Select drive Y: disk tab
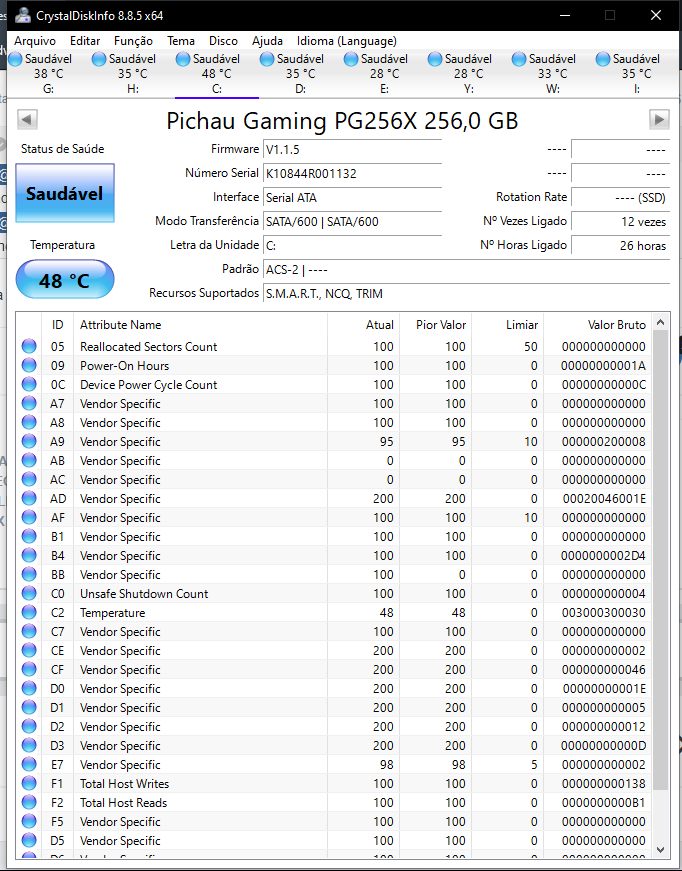 [x=468, y=73]
